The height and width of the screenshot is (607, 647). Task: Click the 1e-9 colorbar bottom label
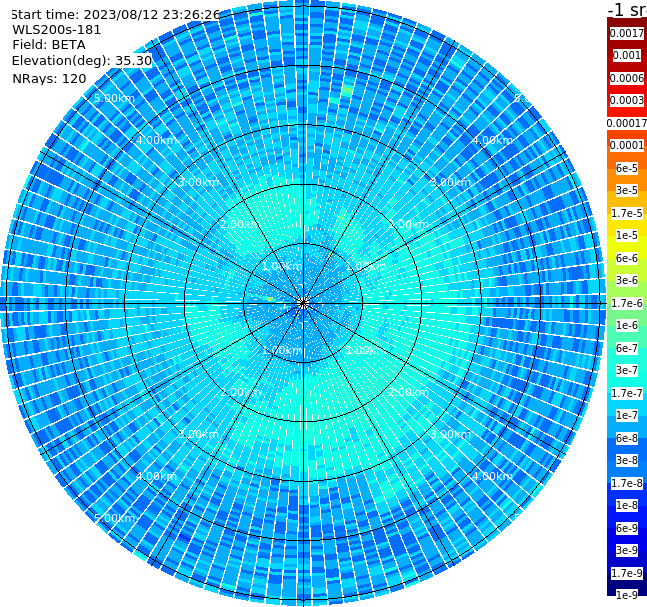[x=627, y=595]
